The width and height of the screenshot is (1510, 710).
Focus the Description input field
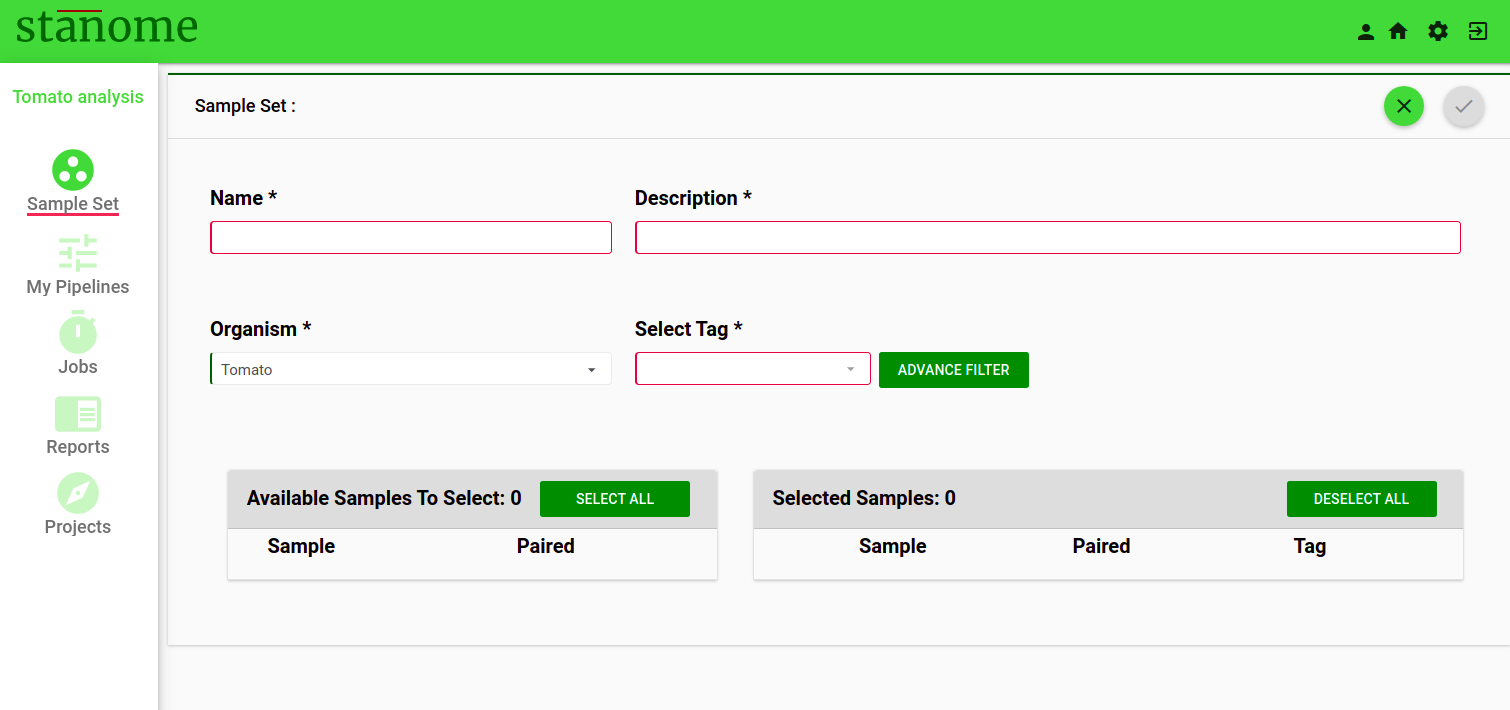point(1048,237)
